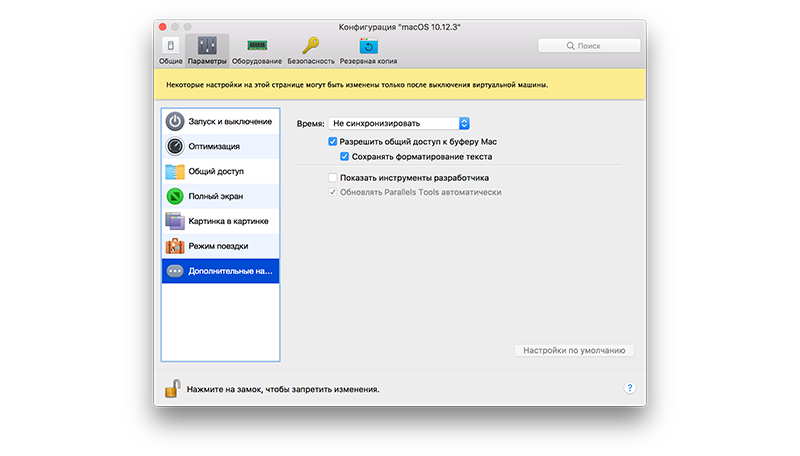The height and width of the screenshot is (456, 800).
Task: Select Режим поездки sidebar item
Action: pyautogui.click(x=220, y=245)
